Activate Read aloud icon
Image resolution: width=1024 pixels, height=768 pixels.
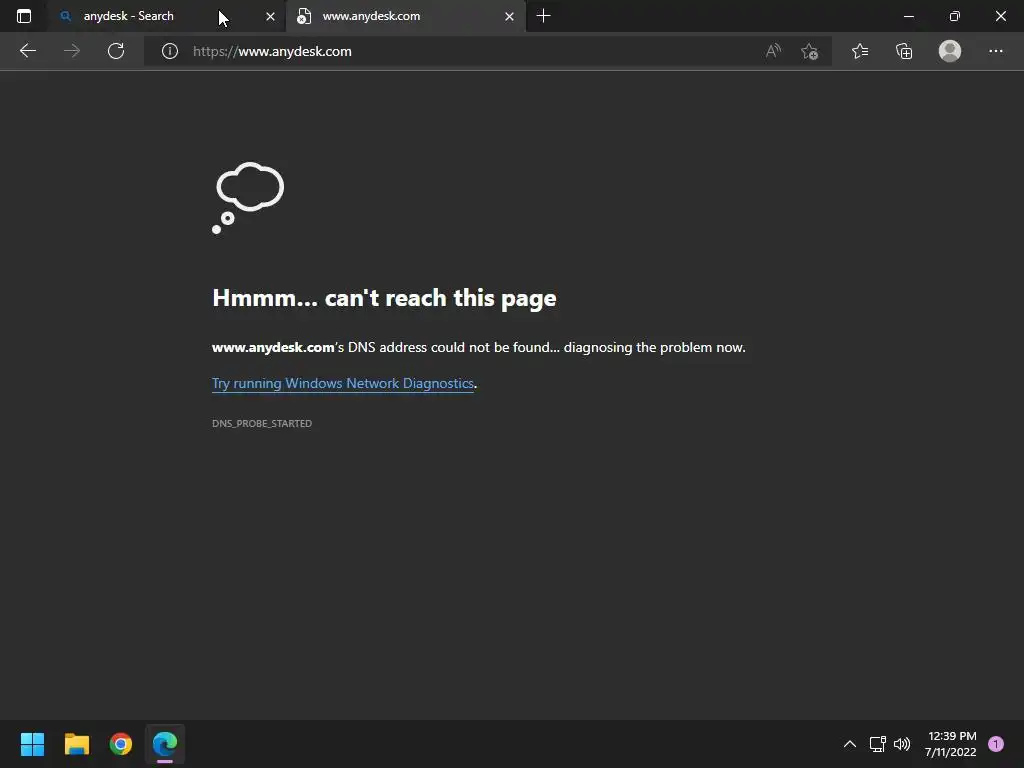pos(773,51)
